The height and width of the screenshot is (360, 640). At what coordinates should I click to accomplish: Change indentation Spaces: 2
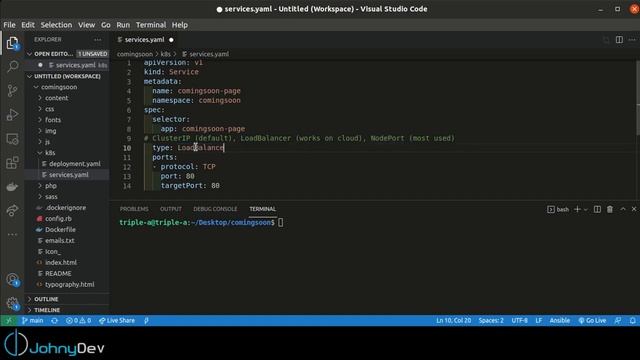491,320
